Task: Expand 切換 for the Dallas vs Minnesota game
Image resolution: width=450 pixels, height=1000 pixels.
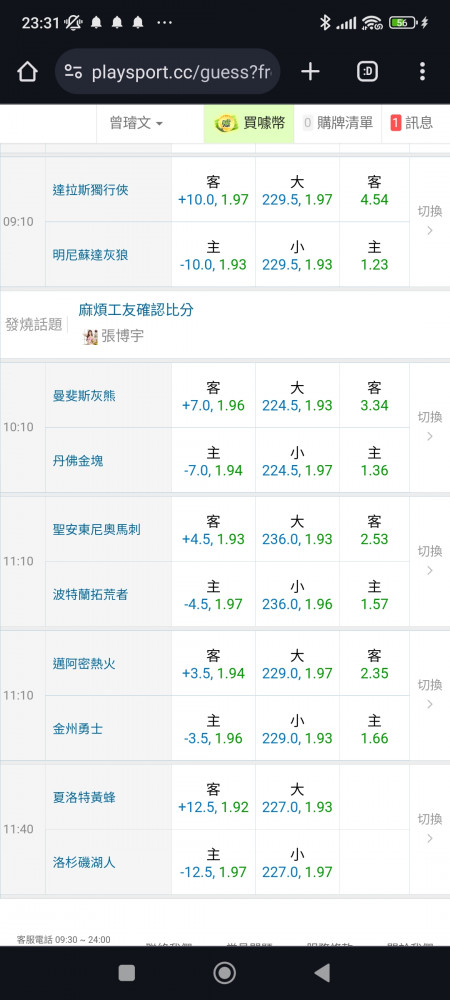Action: (430, 220)
